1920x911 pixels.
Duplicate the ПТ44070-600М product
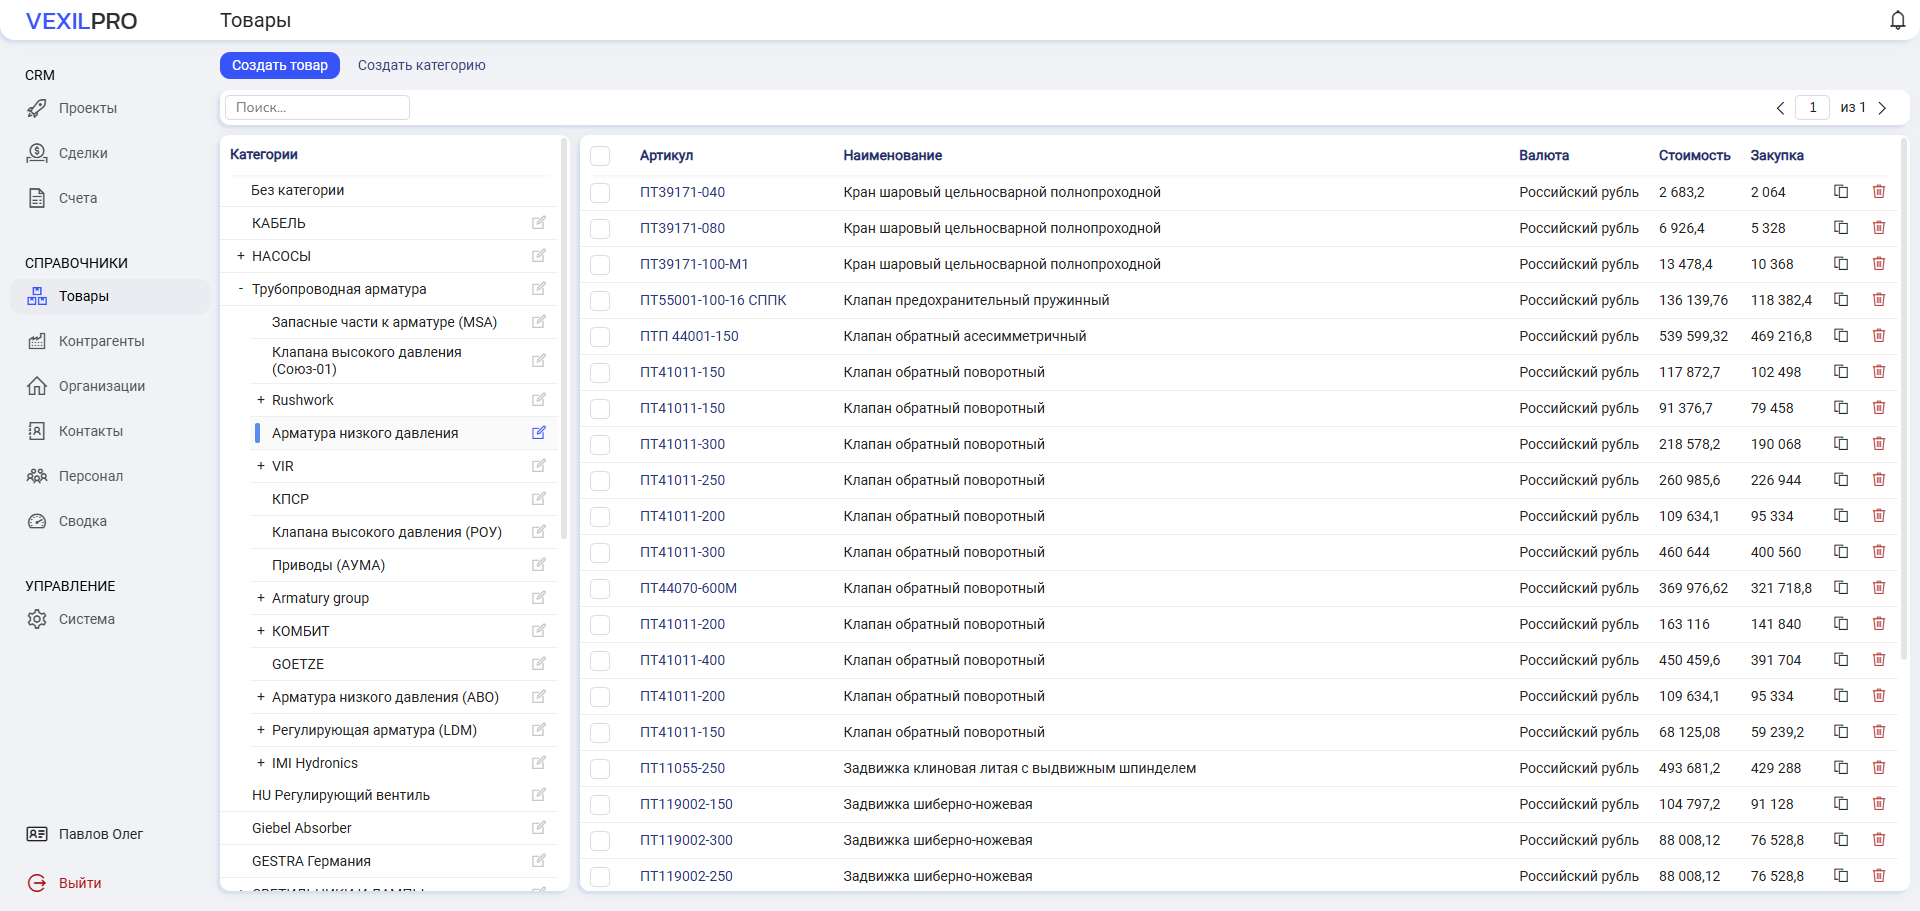coord(1840,588)
